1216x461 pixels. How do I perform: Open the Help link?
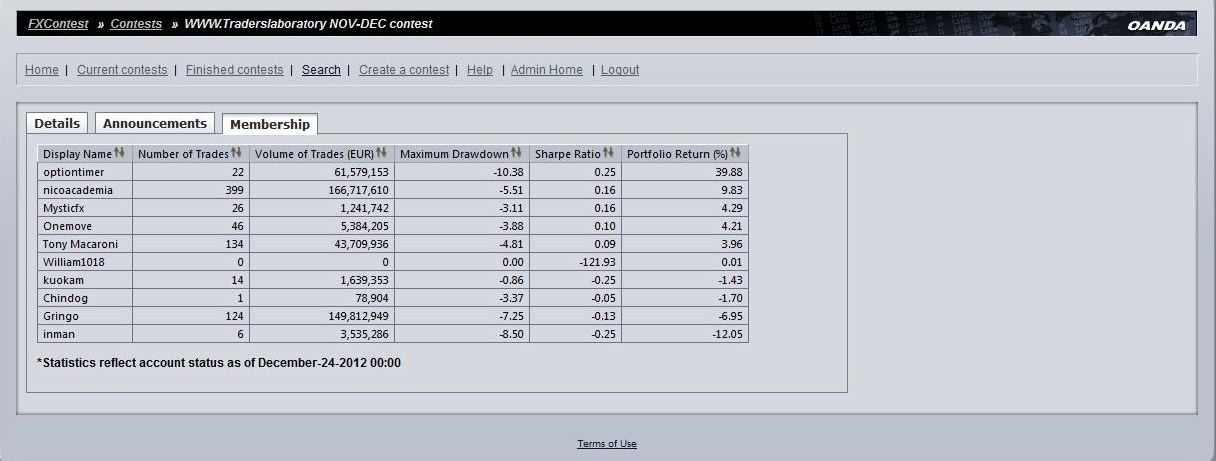click(480, 70)
